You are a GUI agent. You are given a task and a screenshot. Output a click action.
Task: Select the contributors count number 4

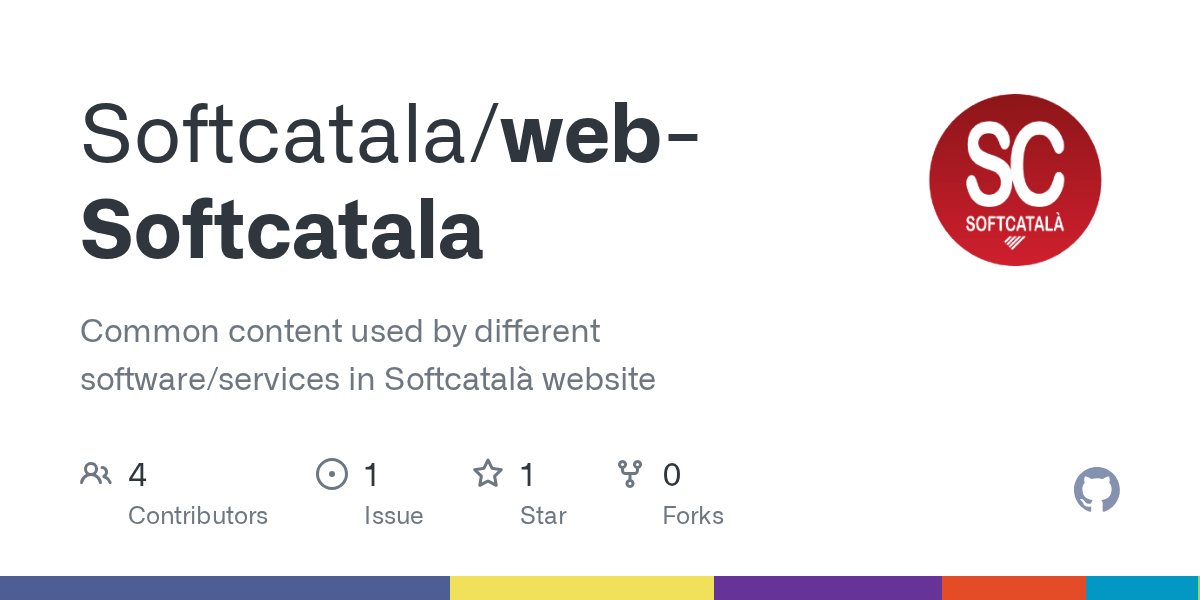pos(138,475)
